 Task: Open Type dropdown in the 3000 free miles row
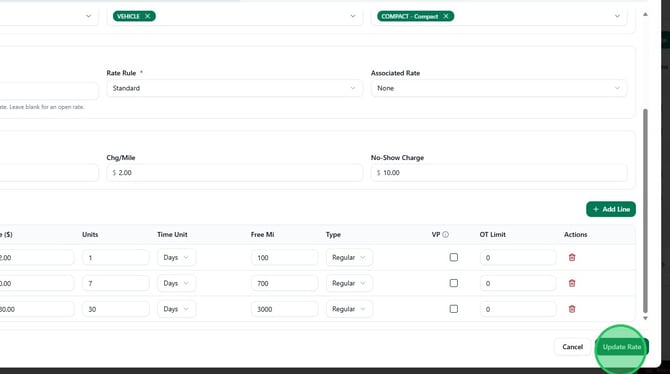pos(349,309)
